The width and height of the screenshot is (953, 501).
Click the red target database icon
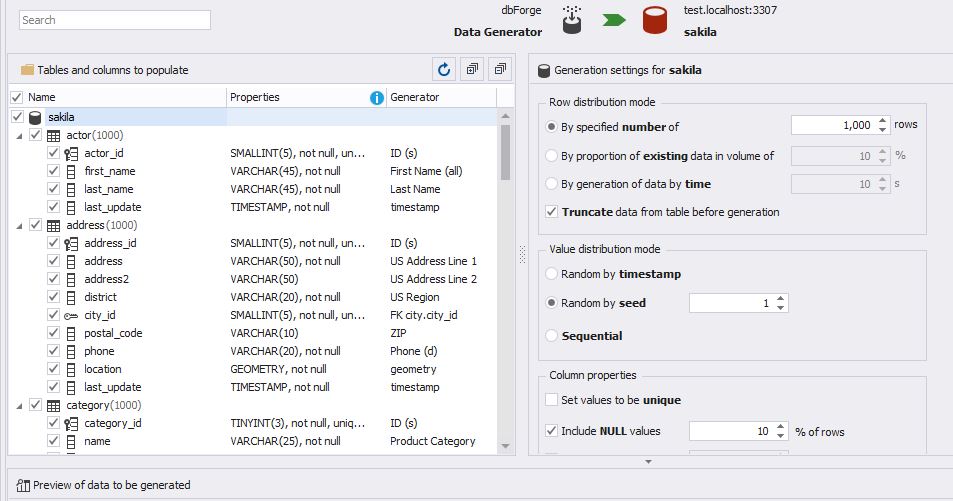pos(655,20)
